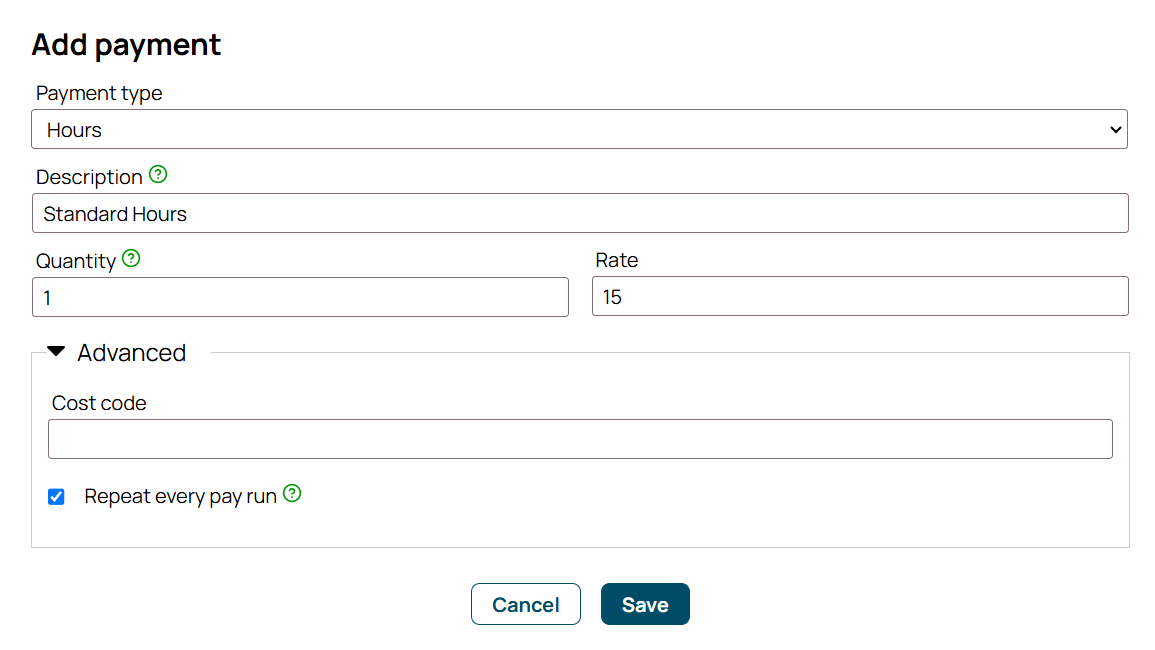This screenshot has height=650, width=1155.
Task: Click the Advanced section heading text
Action: click(132, 353)
